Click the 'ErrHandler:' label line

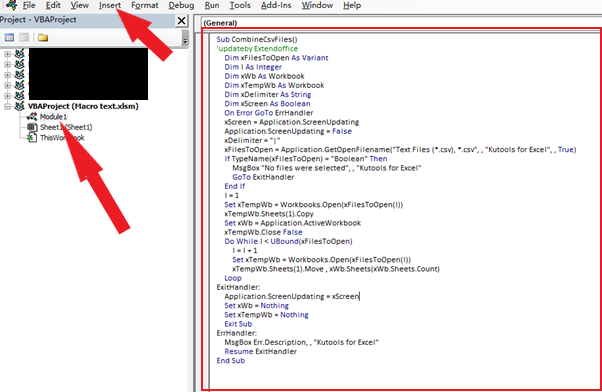[237, 334]
